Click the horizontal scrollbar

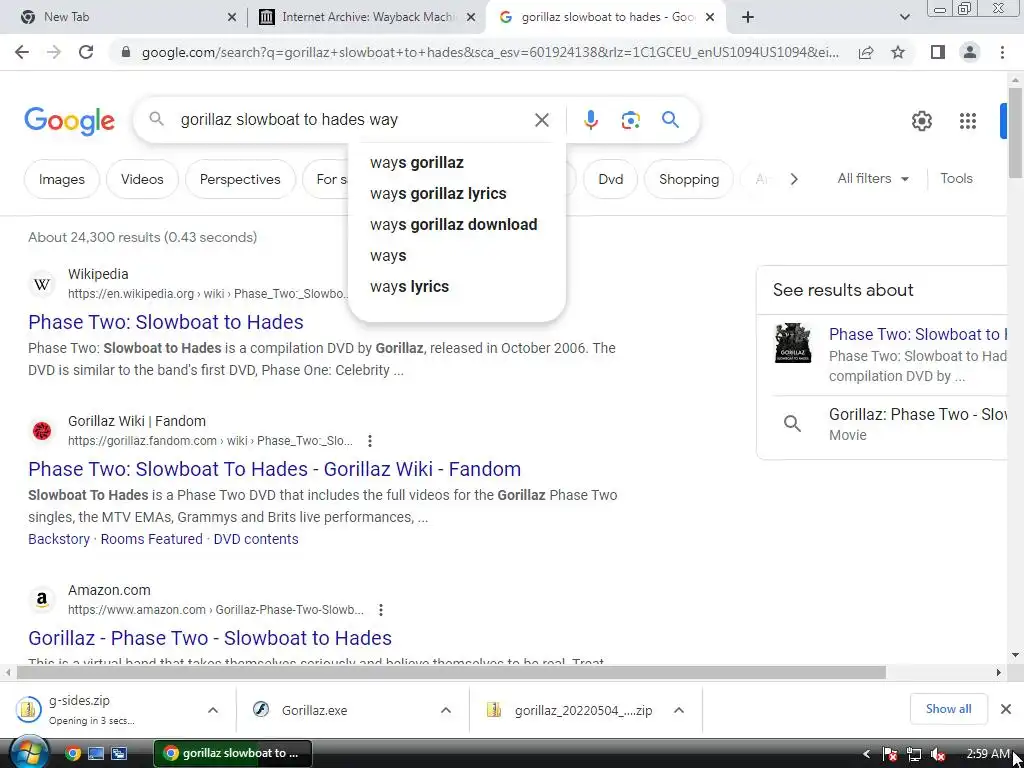click(451, 672)
